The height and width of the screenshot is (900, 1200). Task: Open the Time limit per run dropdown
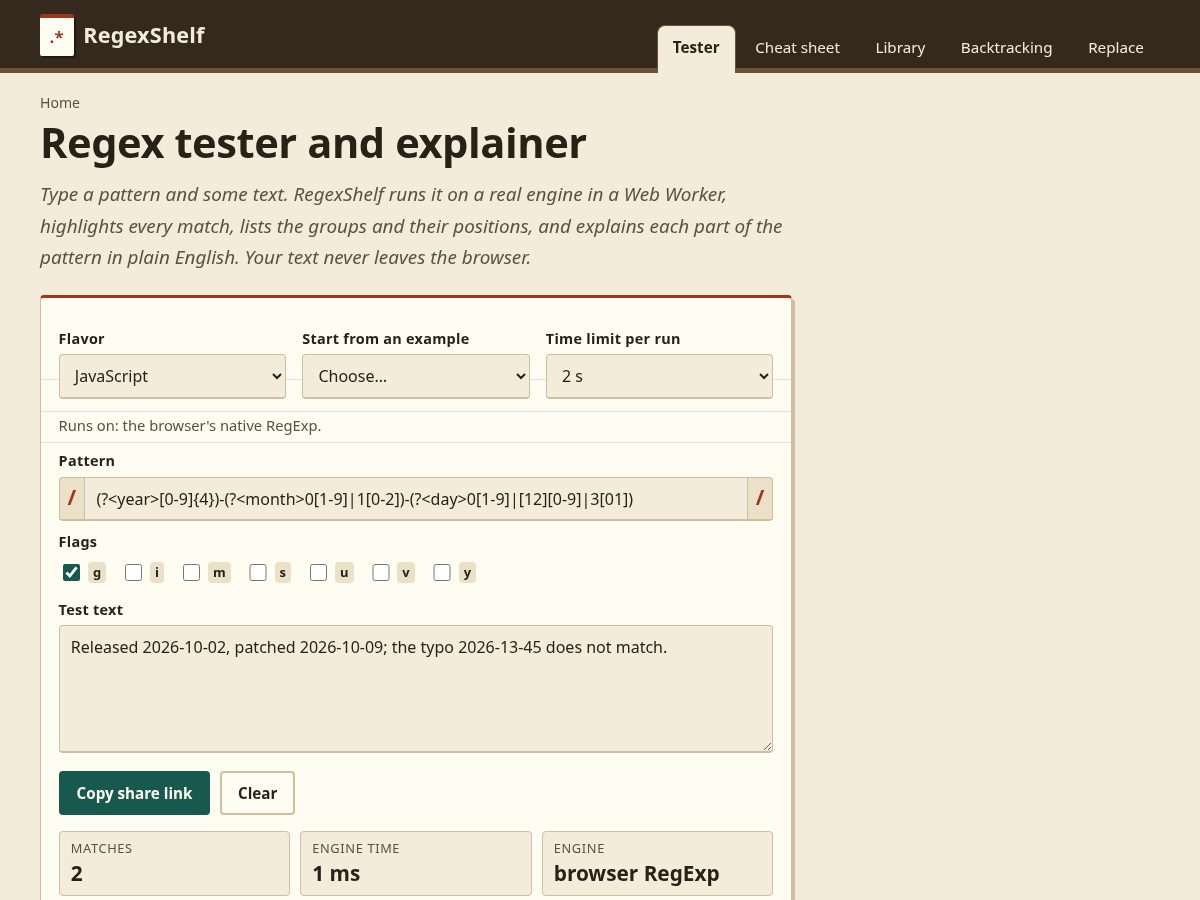[x=659, y=376]
